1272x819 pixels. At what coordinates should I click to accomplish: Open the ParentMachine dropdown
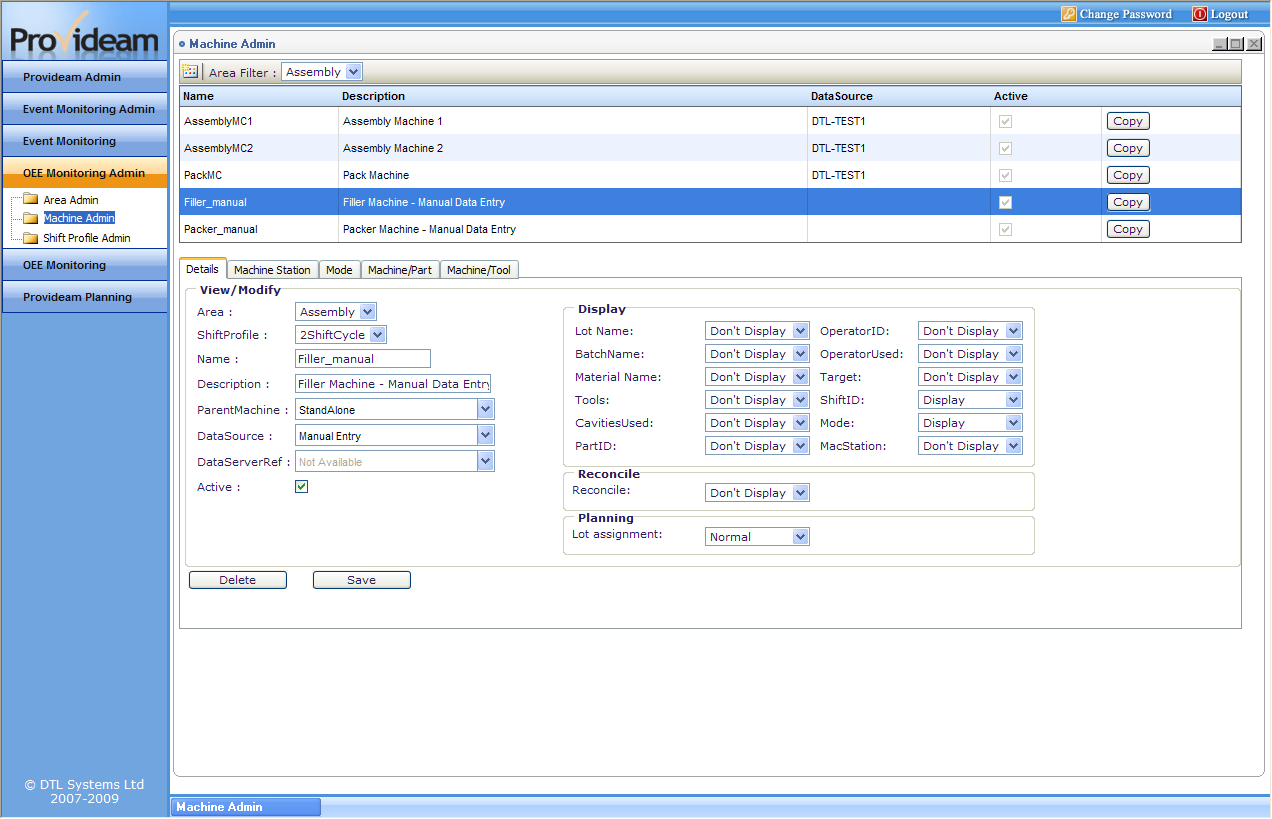click(395, 410)
